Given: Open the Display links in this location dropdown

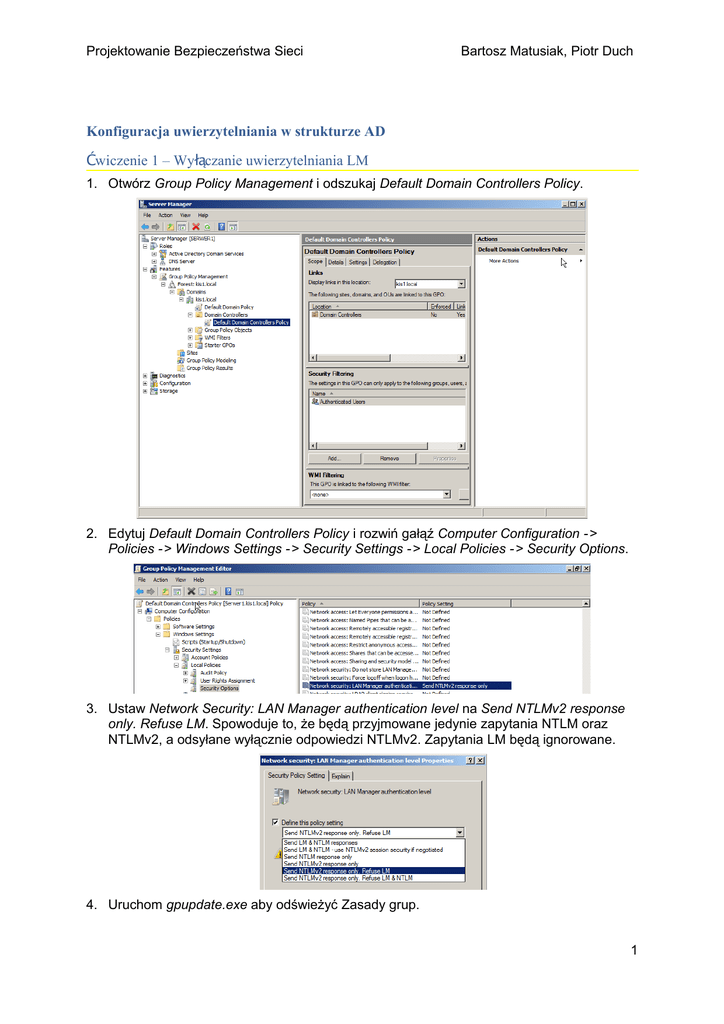Looking at the screenshot, I should [461, 284].
